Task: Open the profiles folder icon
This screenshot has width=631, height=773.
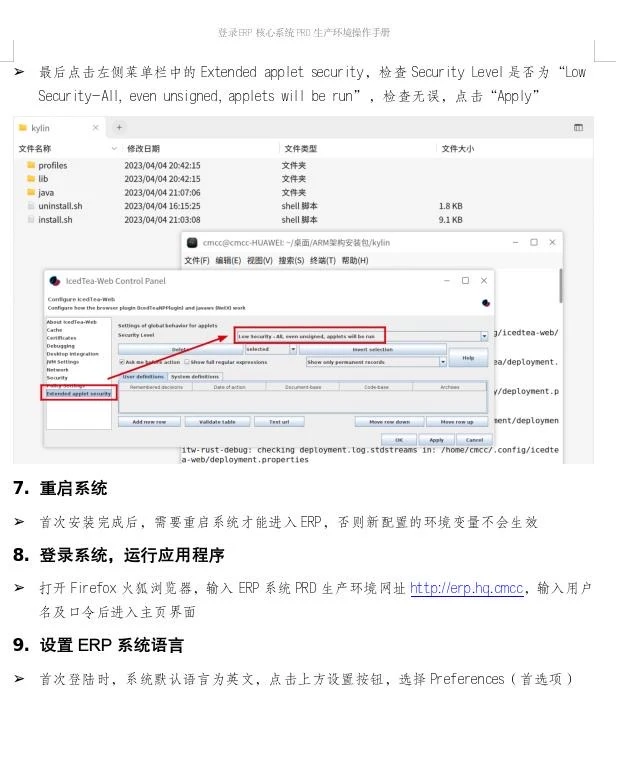Action: [31, 165]
